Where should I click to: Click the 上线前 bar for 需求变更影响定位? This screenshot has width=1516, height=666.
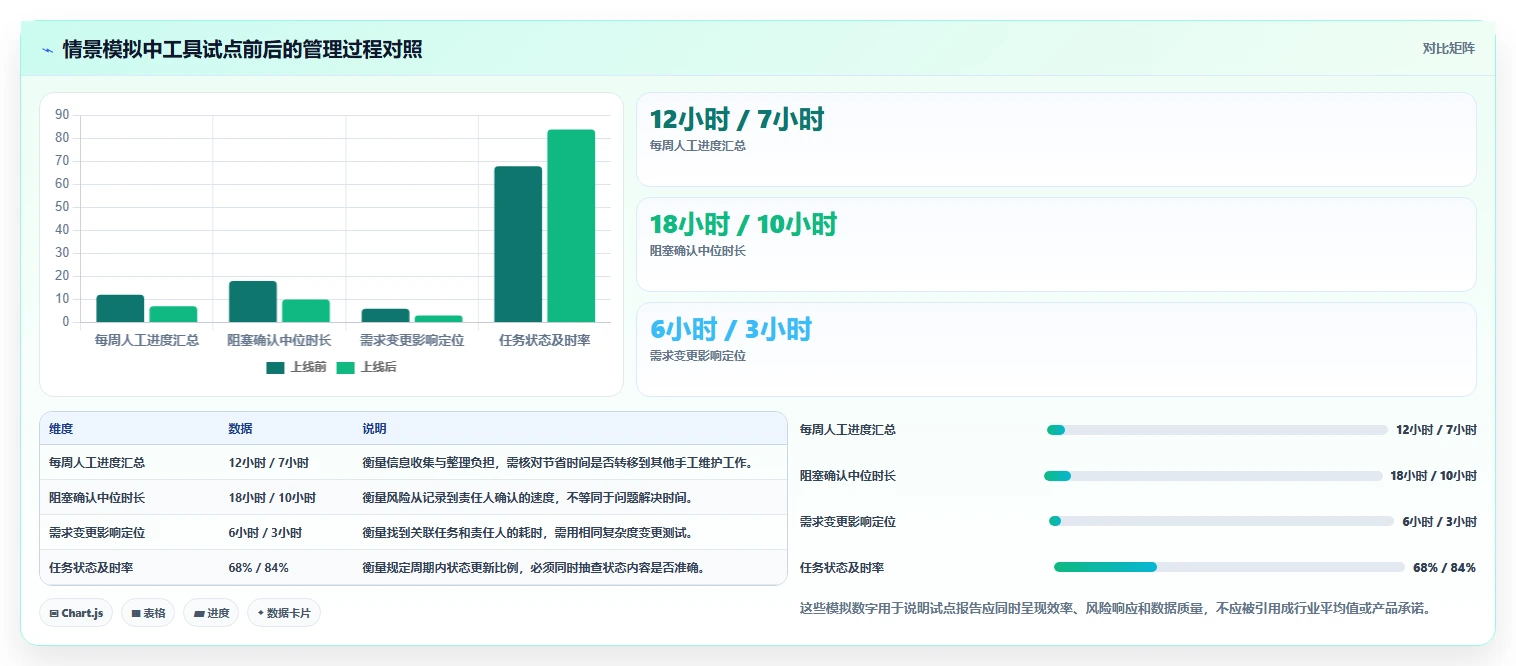tap(385, 315)
